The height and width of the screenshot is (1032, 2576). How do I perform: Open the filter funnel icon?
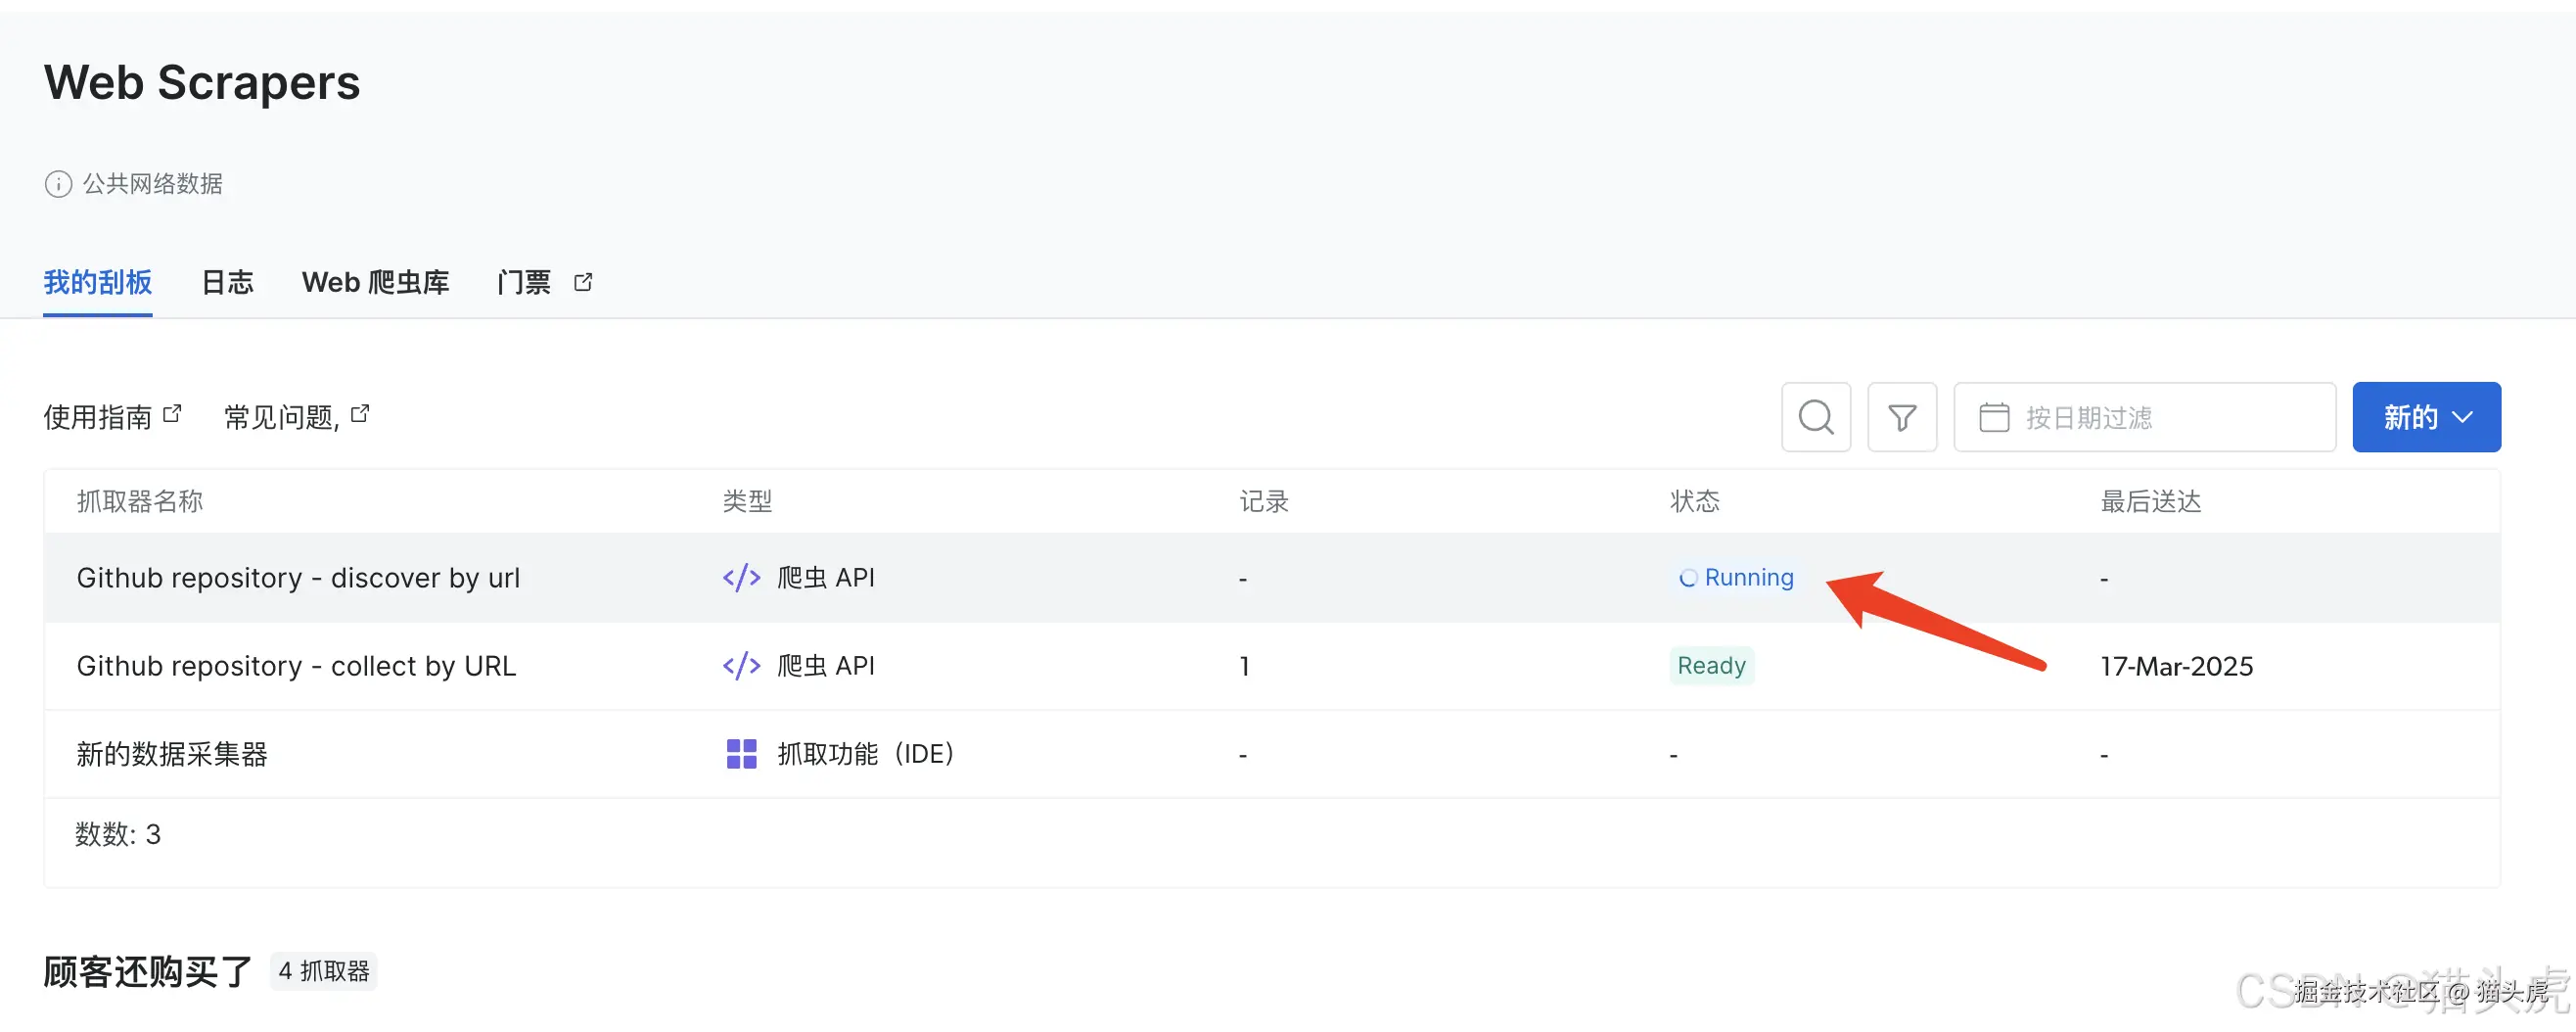point(1902,417)
